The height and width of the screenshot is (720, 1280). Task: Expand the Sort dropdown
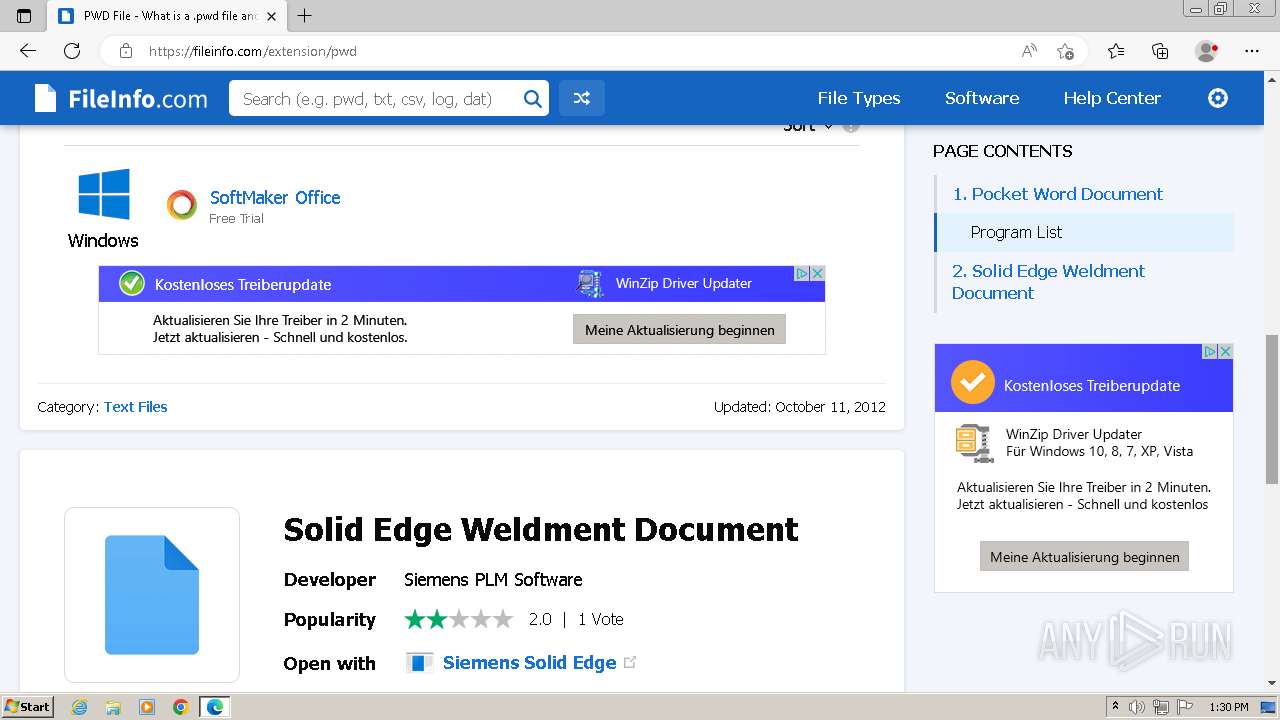pyautogui.click(x=808, y=127)
